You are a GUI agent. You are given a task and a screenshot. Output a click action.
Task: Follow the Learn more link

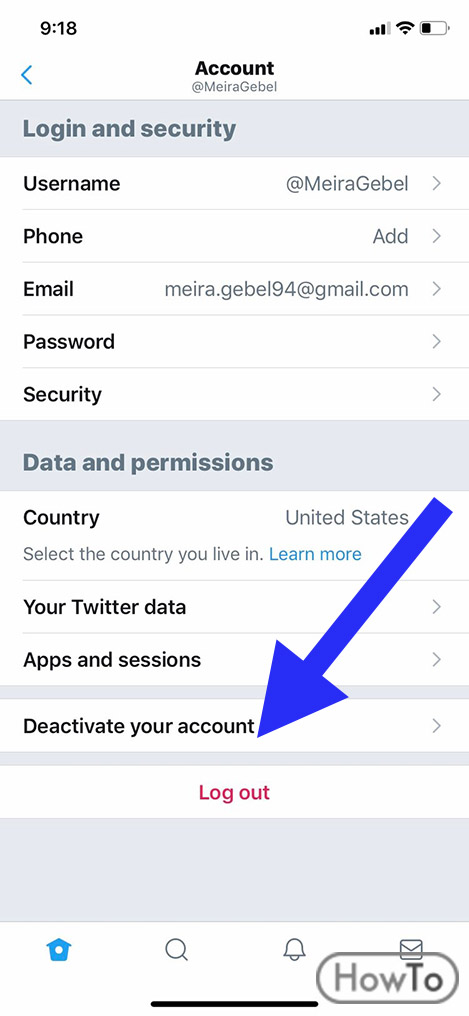[315, 554]
